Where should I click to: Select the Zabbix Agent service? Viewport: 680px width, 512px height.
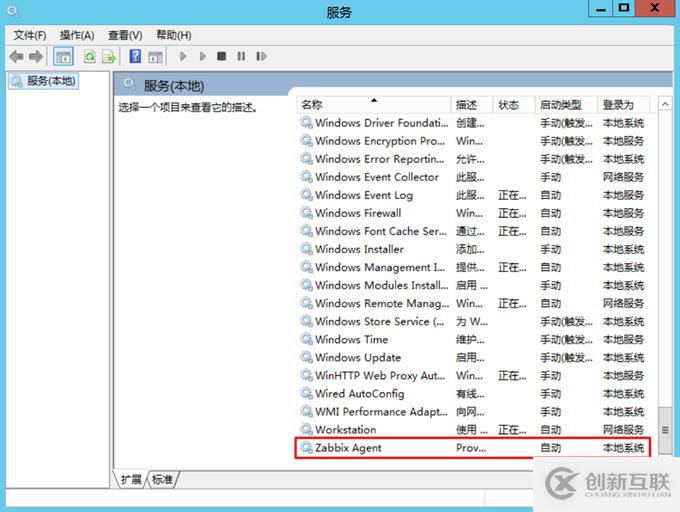tap(473, 448)
